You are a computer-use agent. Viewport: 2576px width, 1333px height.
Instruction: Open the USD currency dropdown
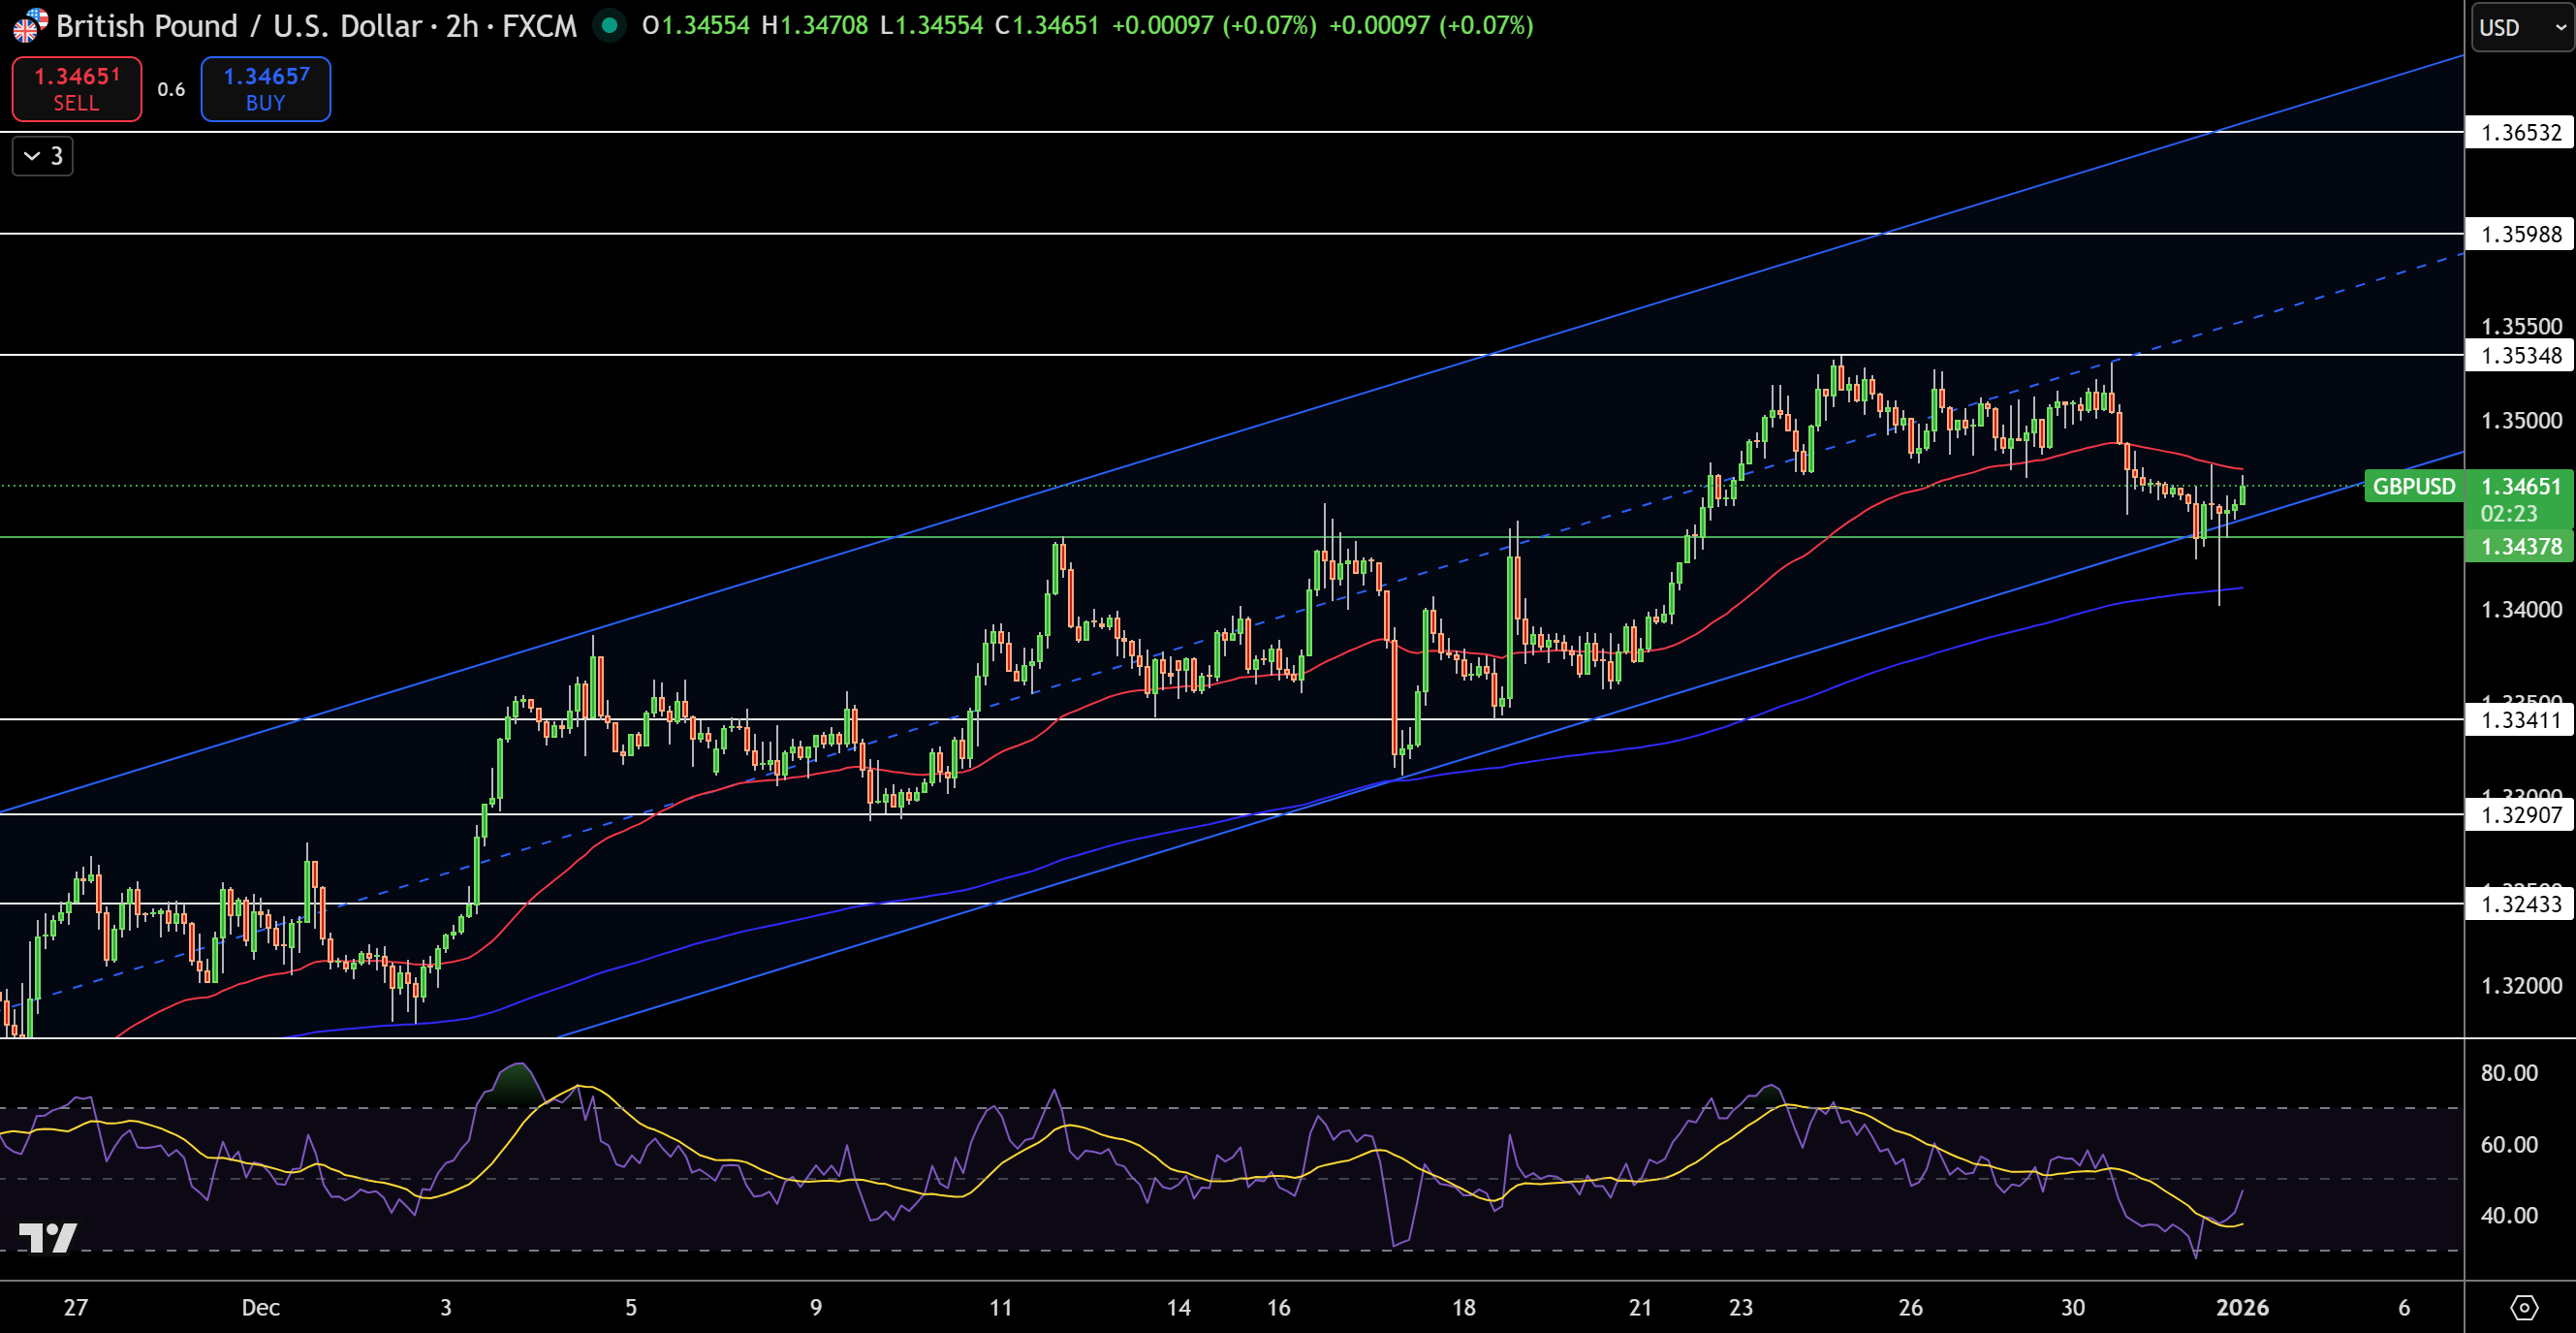click(2522, 27)
